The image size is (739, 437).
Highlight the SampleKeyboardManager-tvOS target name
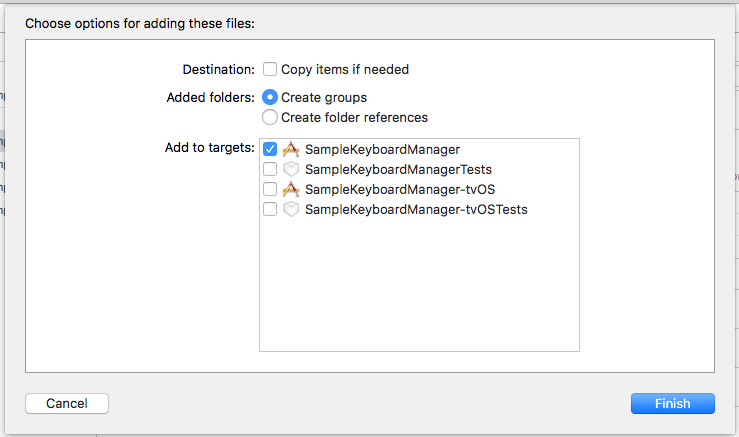[400, 189]
